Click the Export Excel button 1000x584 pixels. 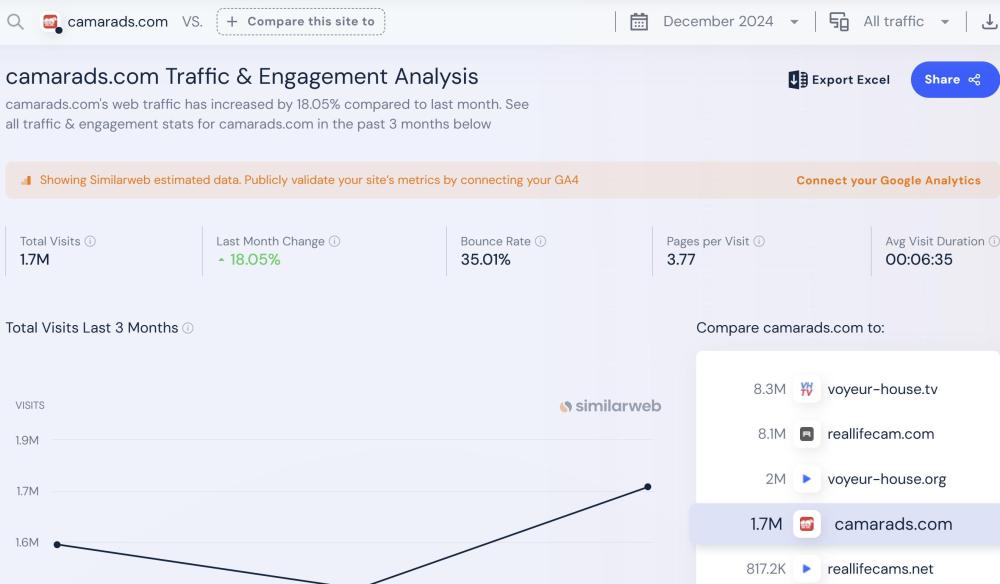pos(839,80)
